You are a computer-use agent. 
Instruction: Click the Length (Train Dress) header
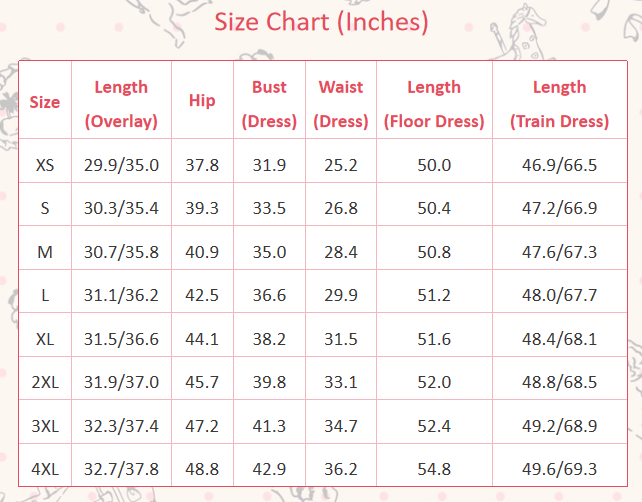click(559, 104)
